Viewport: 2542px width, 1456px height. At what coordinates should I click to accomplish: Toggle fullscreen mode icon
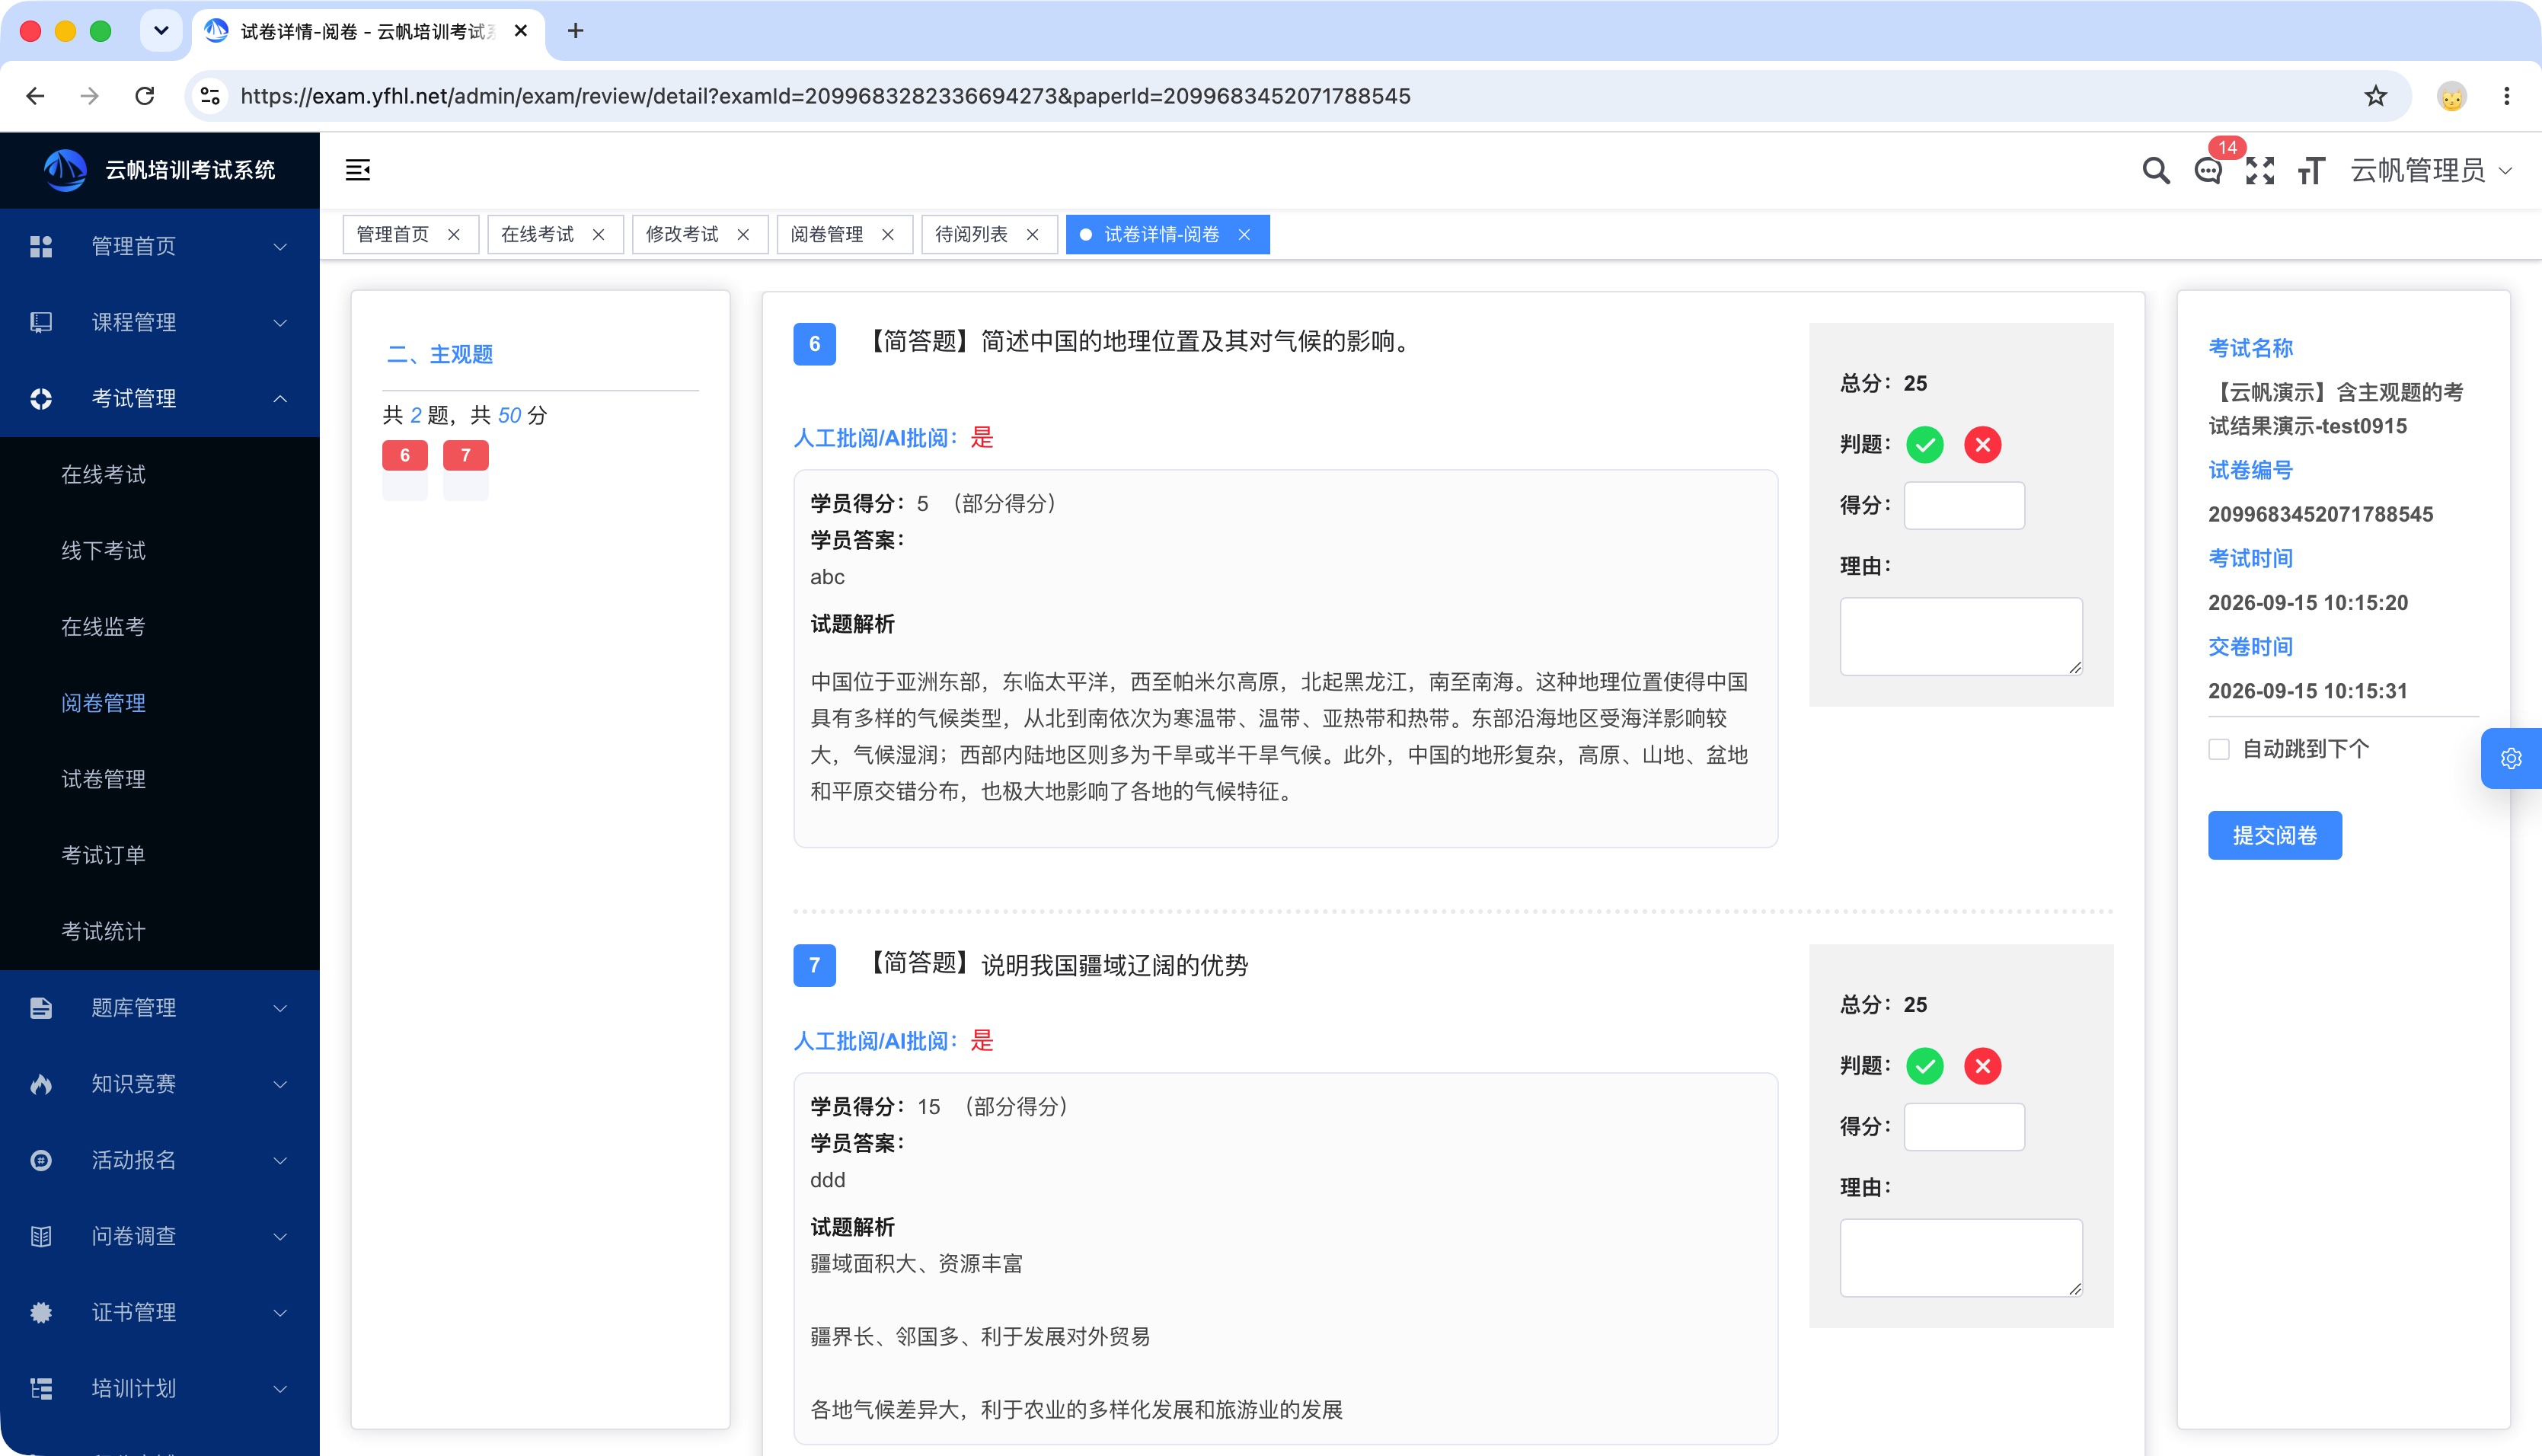click(x=2260, y=171)
